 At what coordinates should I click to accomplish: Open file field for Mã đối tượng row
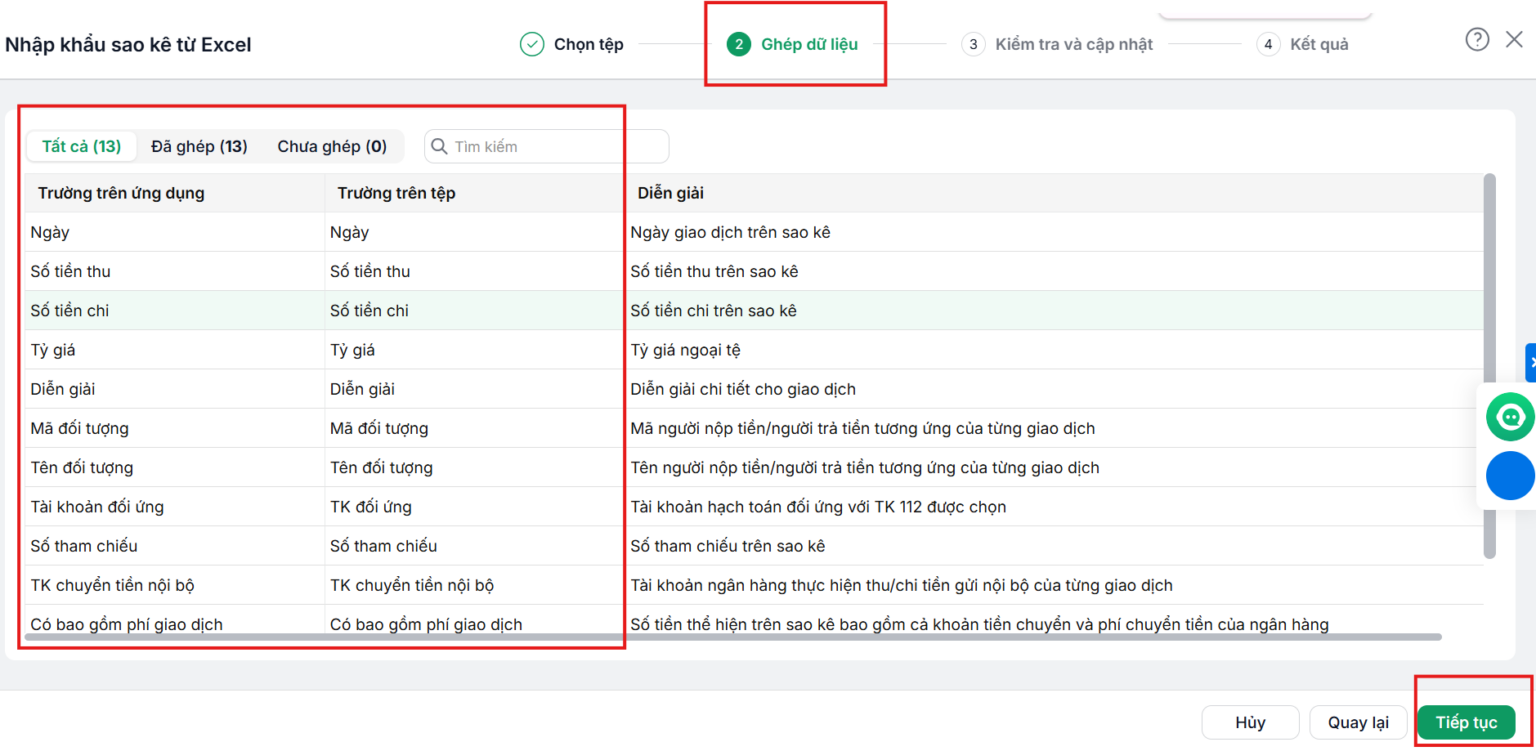474,428
